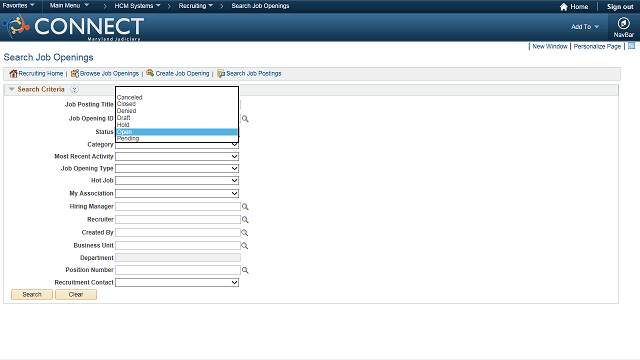Select the blank status option
Viewport: 640px width, 360px height.
point(177,91)
